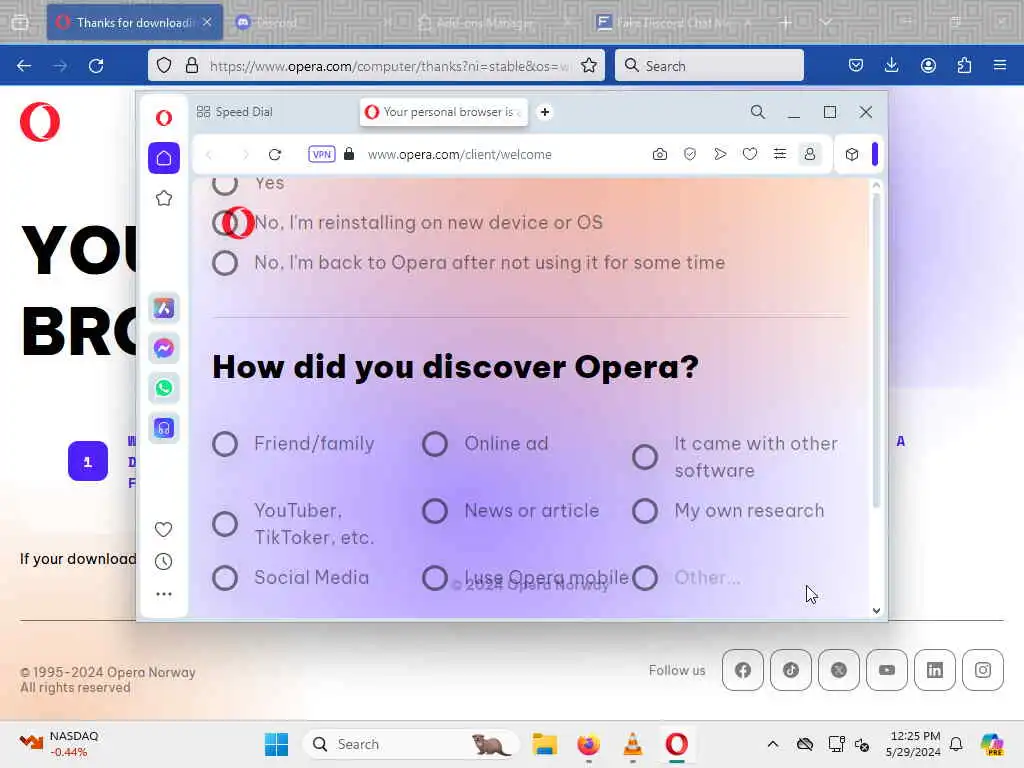
Task: Select 'Other...' radio option
Action: 645,578
